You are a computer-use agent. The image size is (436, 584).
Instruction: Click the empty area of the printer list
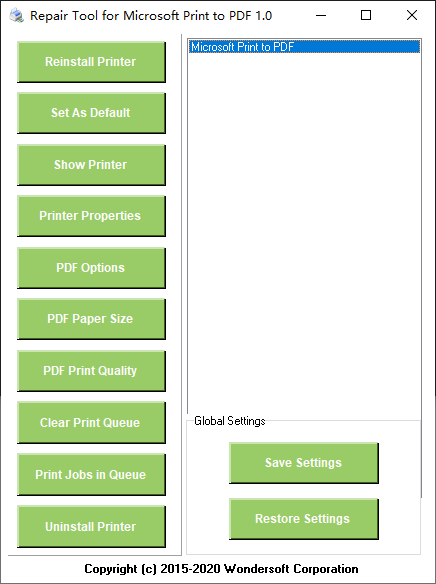click(304, 231)
